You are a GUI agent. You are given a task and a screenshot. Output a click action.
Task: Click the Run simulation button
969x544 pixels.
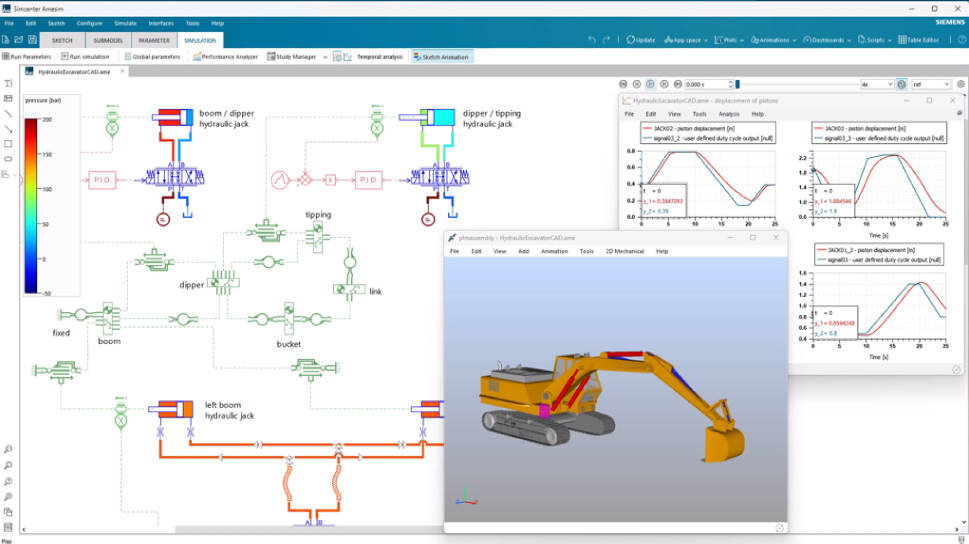pos(85,57)
